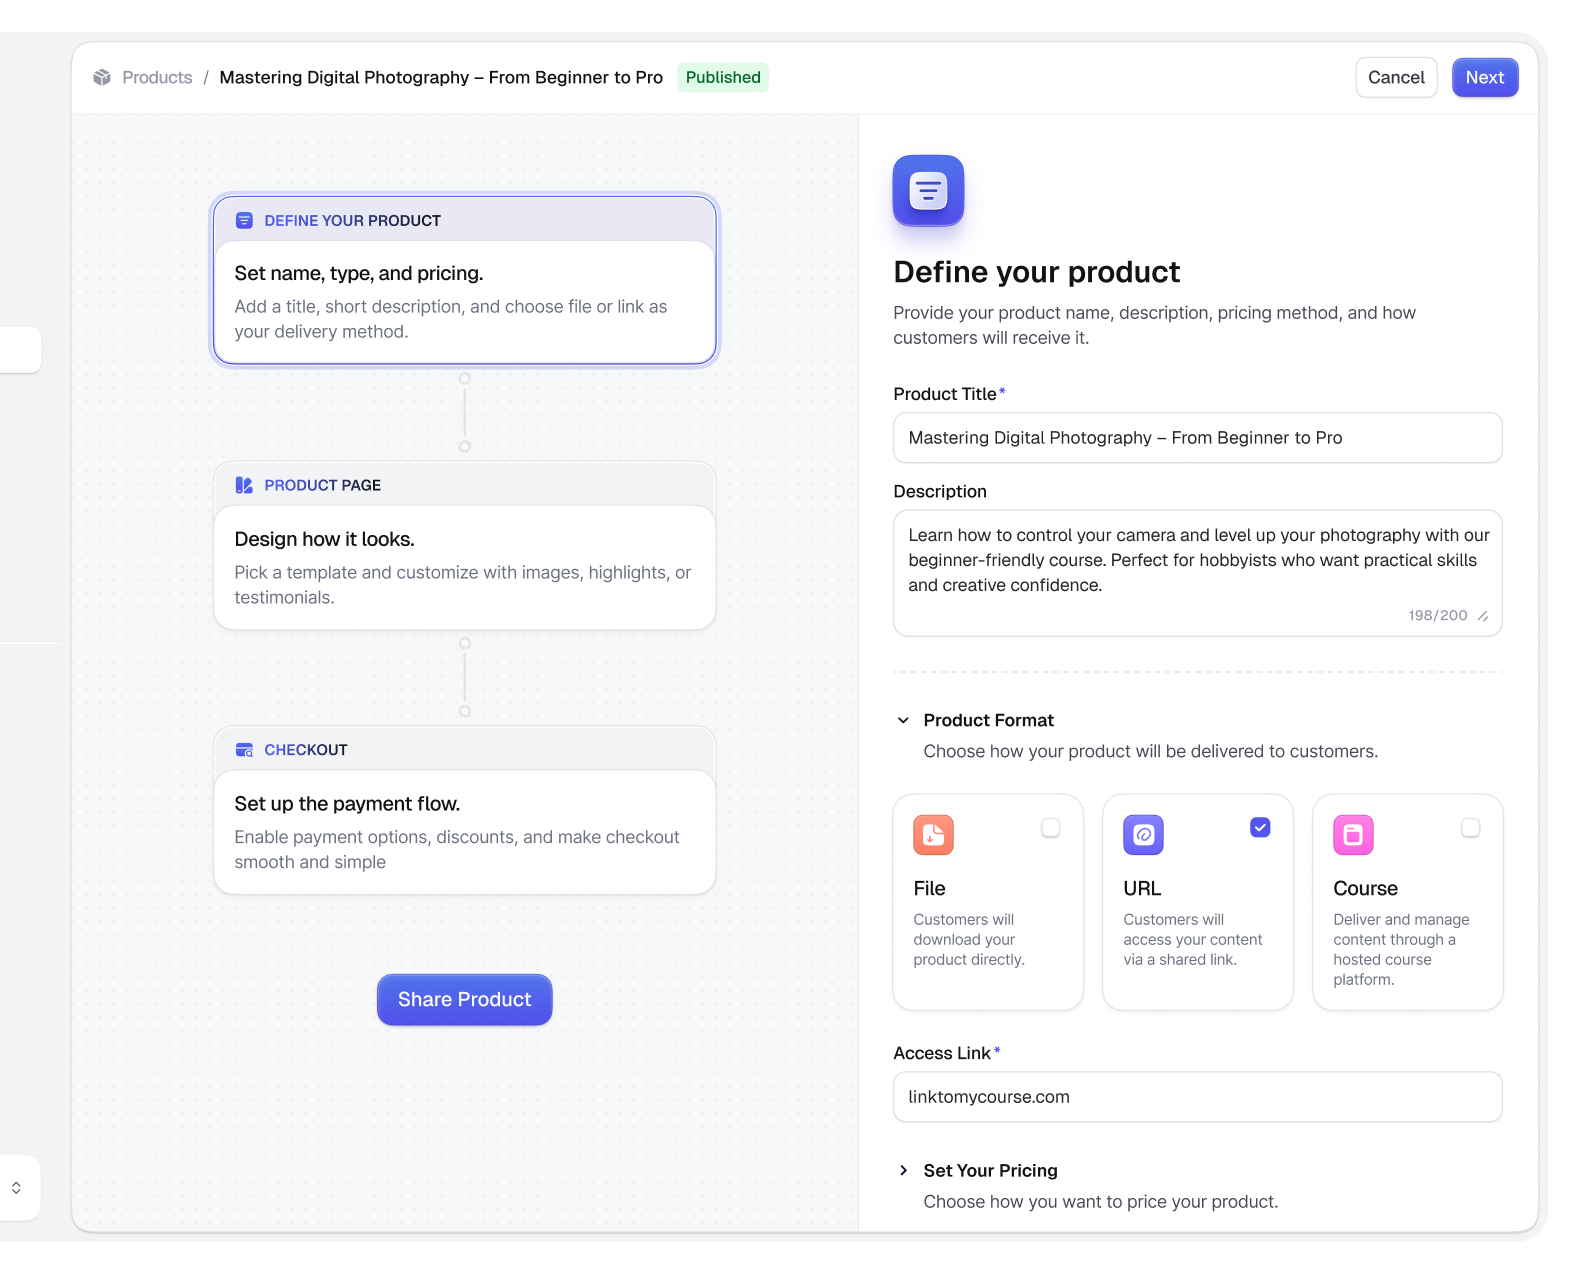Check the File format checkbox
The height and width of the screenshot is (1275, 1590).
click(x=1051, y=828)
